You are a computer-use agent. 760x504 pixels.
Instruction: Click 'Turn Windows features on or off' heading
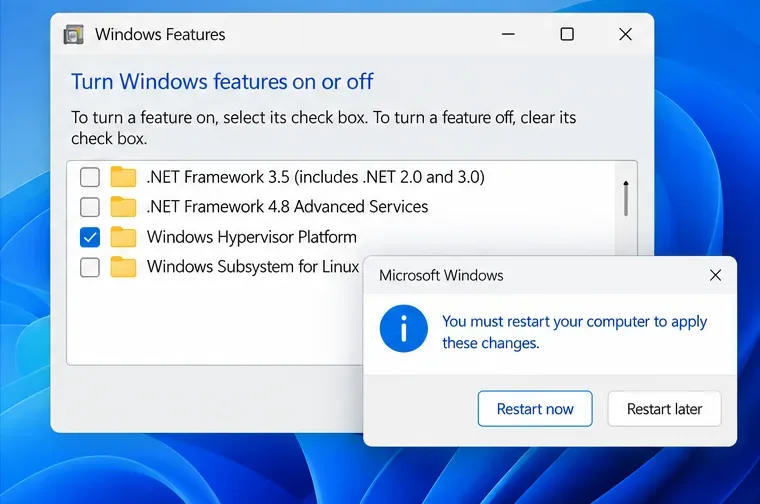(222, 81)
